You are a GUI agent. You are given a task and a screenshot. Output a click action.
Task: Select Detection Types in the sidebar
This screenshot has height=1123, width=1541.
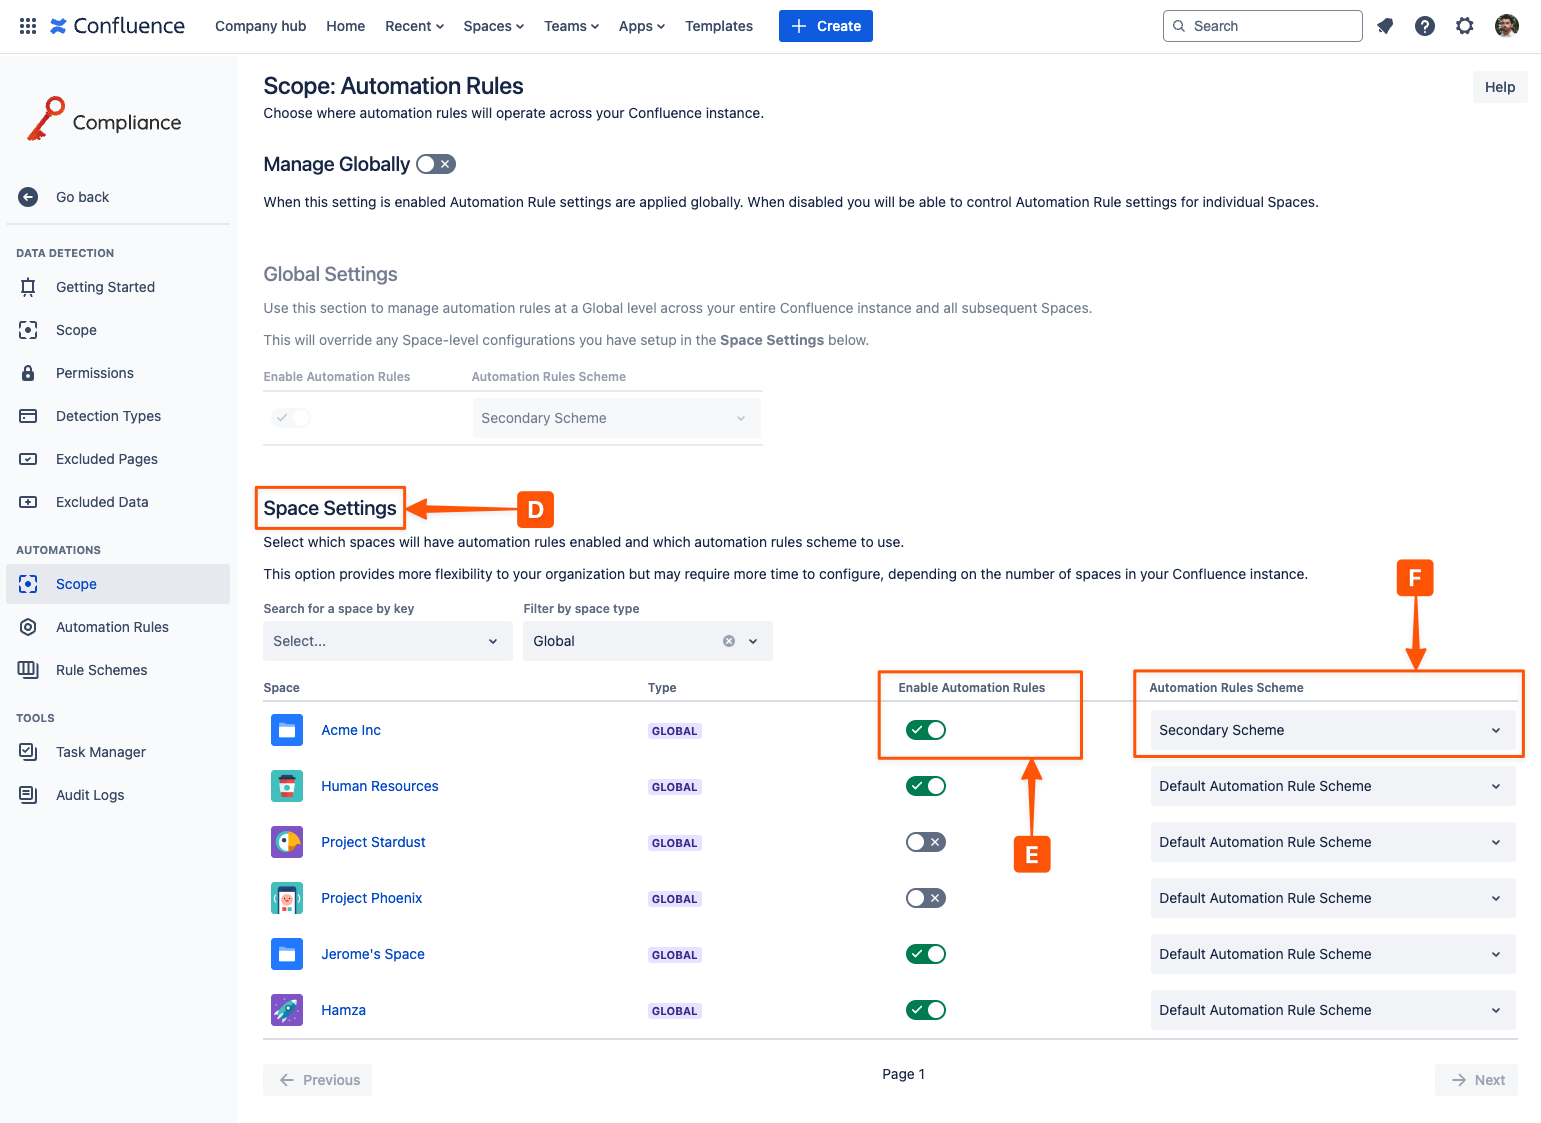pyautogui.click(x=108, y=416)
